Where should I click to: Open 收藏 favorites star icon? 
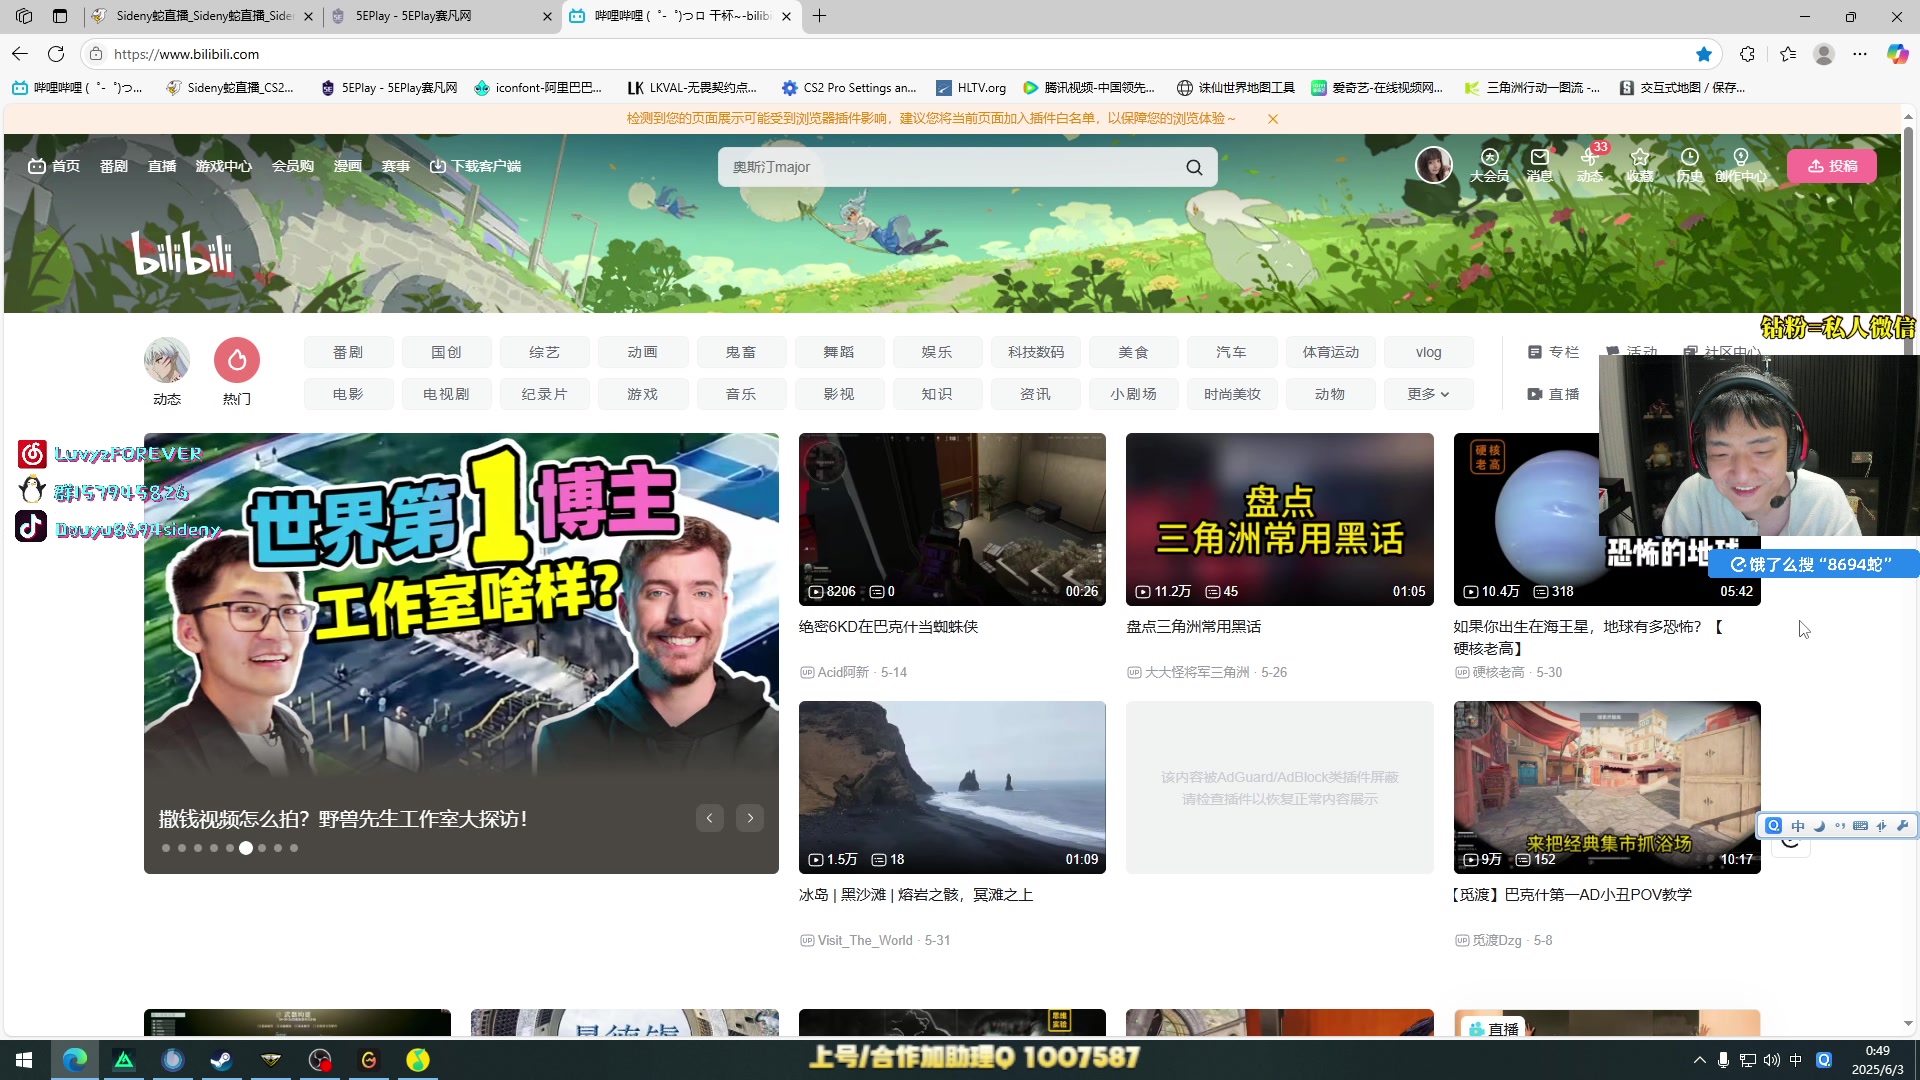tap(1639, 165)
